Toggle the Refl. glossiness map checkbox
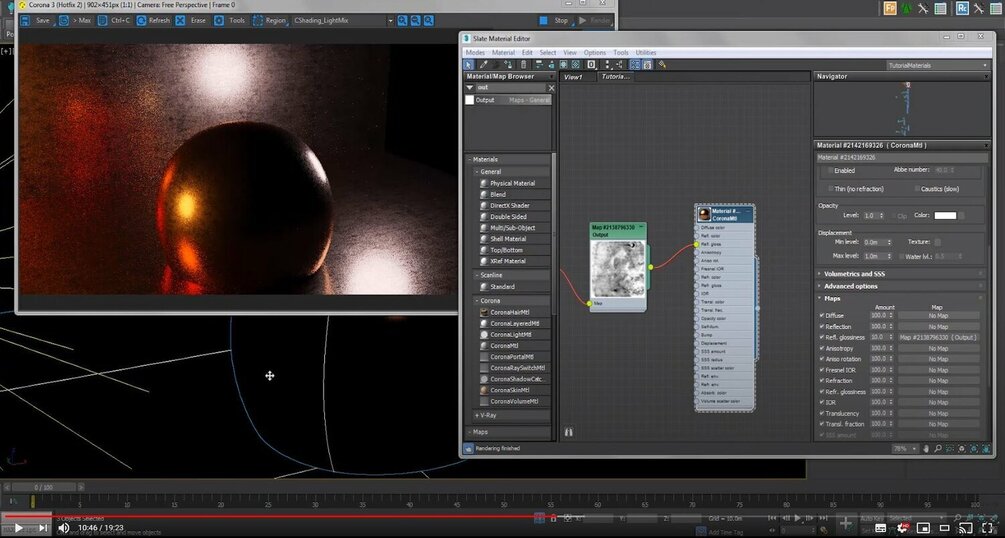1005x538 pixels. (x=822, y=337)
